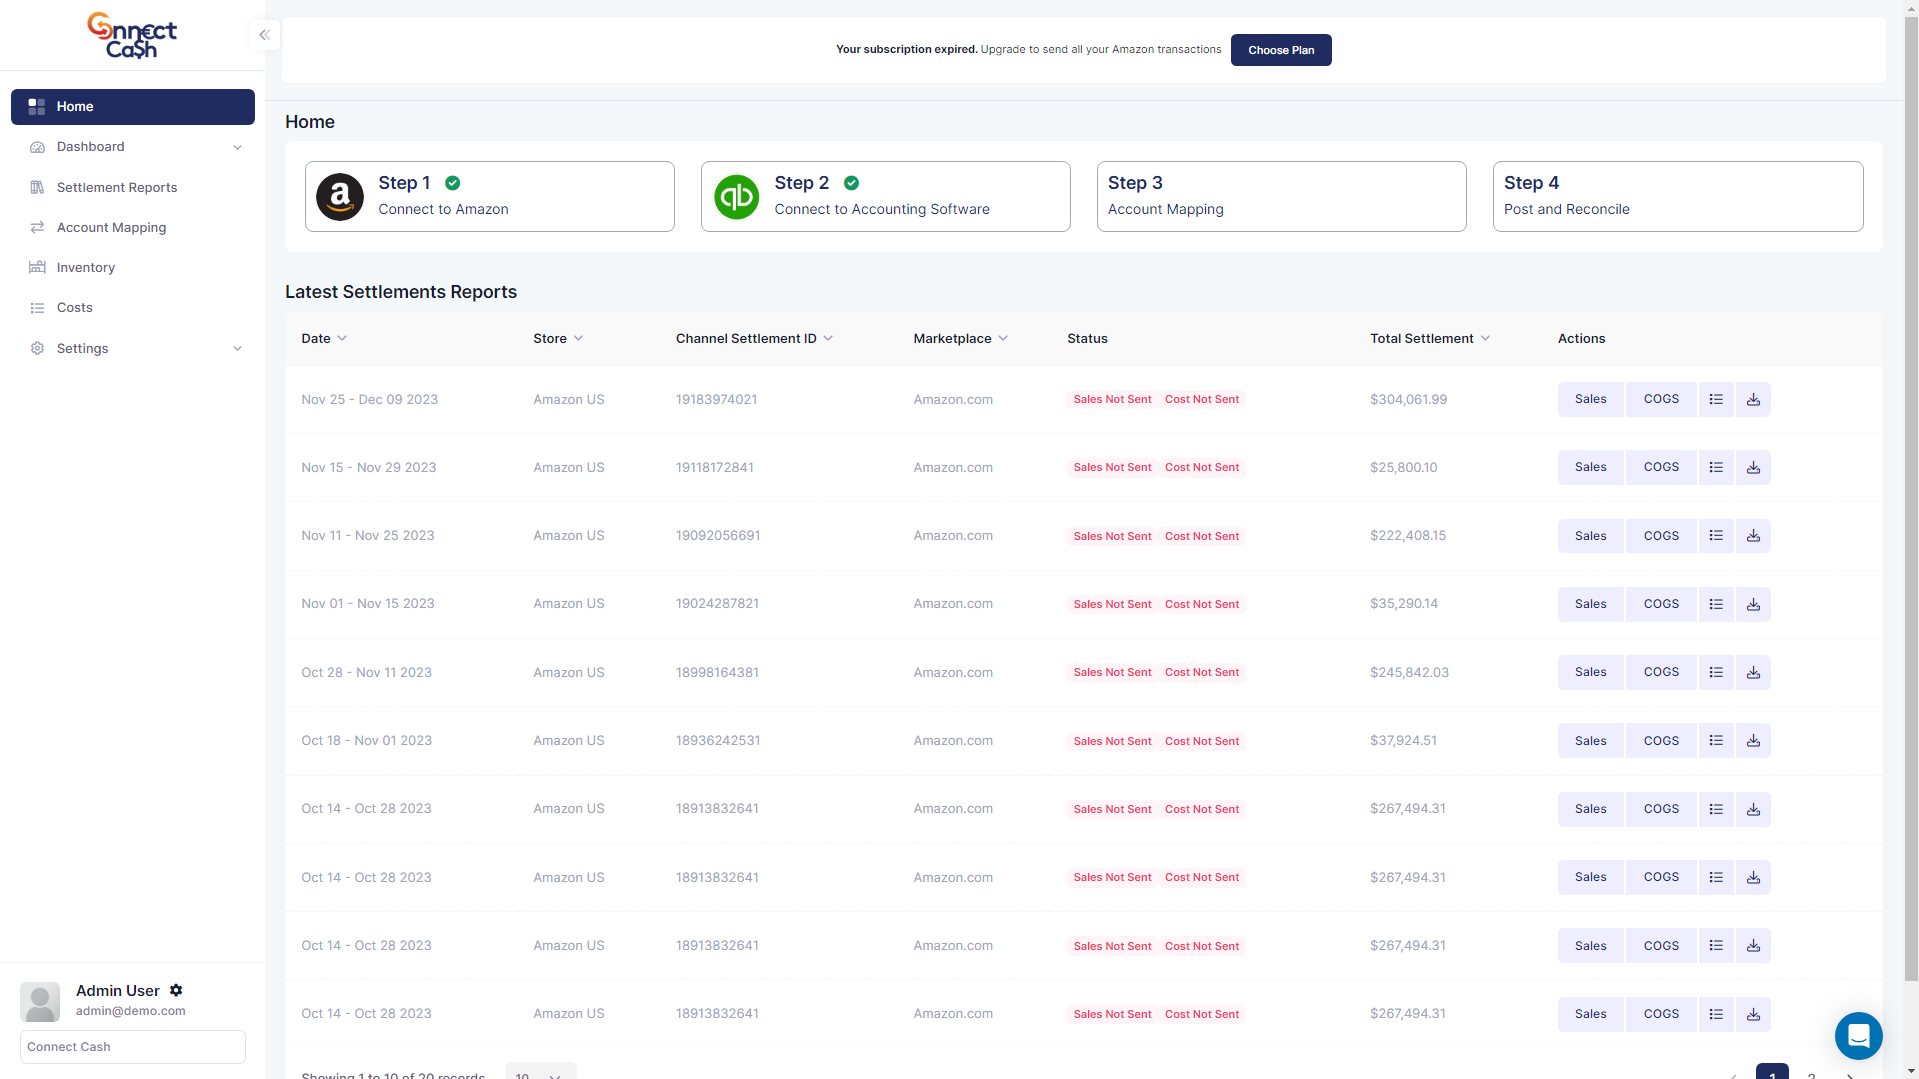Screen dimensions: 1919x1079
Task: Download the Oct 28 - Nov 11 settlement report
Action: [1753, 672]
